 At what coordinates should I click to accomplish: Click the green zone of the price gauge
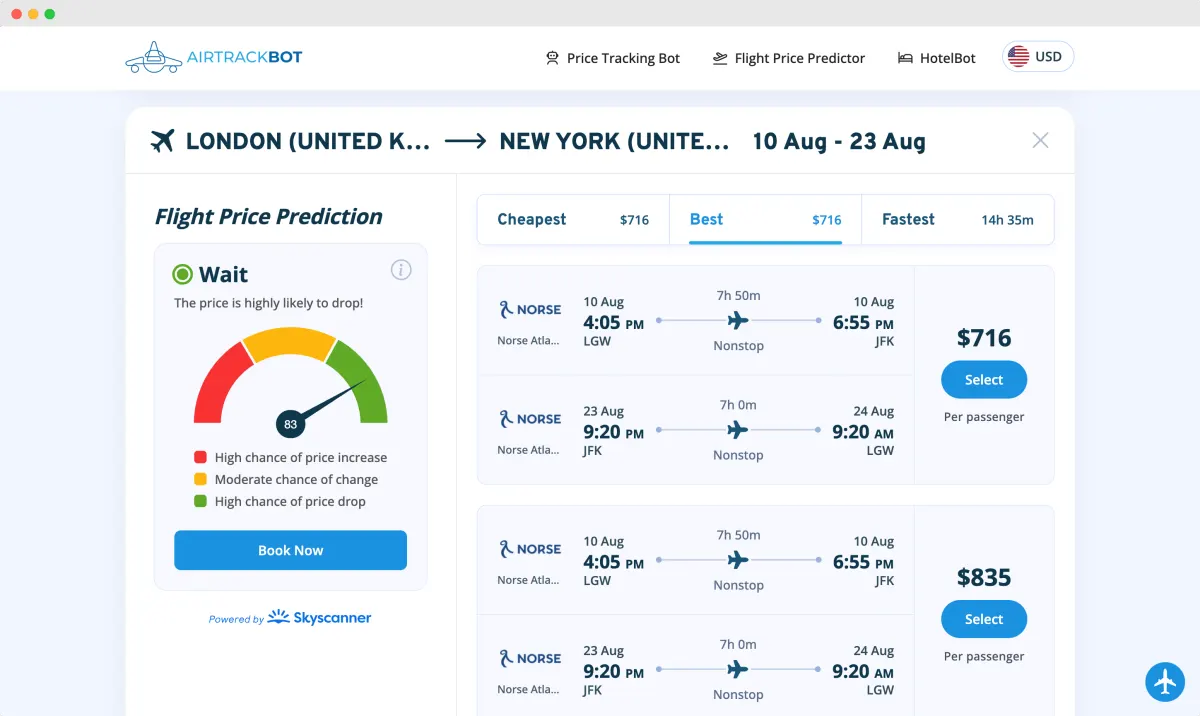362,385
